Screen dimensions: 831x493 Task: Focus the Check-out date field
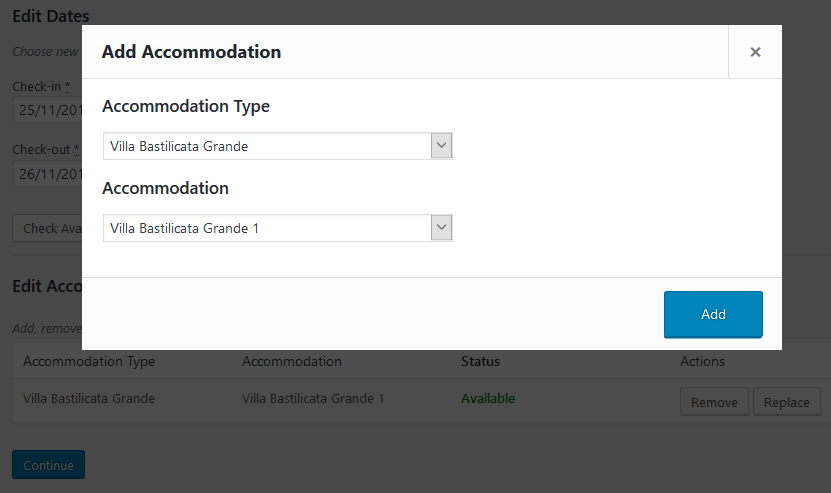(47, 174)
